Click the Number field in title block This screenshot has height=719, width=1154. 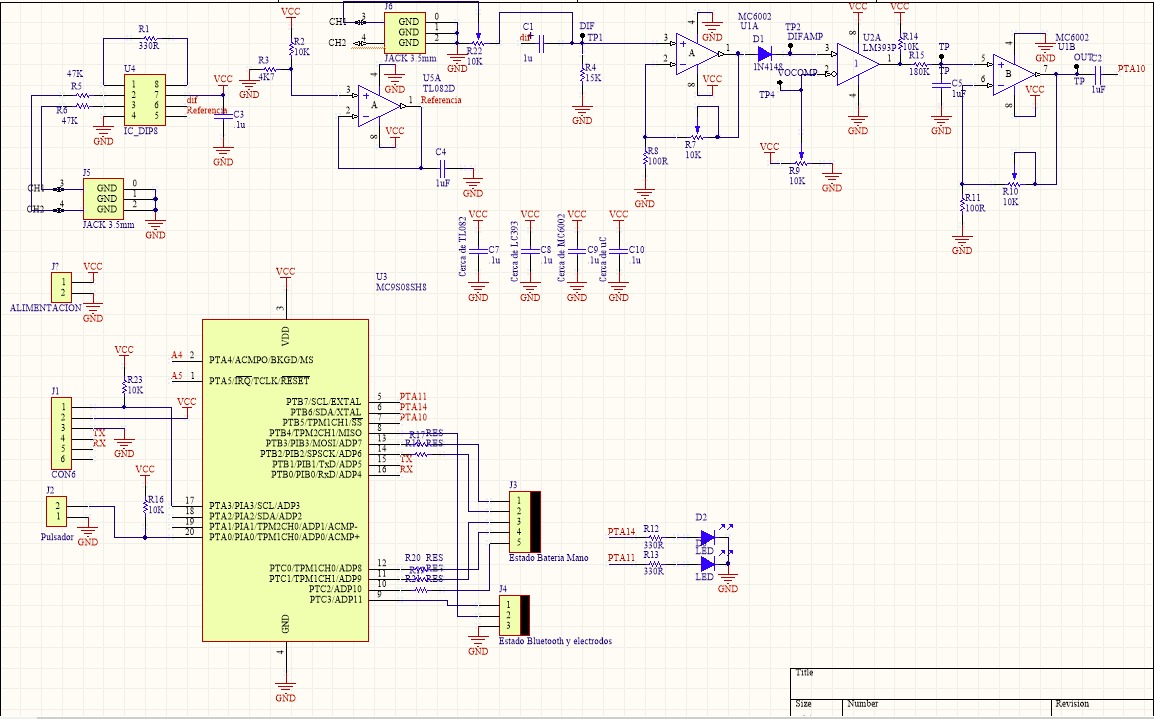(x=947, y=706)
